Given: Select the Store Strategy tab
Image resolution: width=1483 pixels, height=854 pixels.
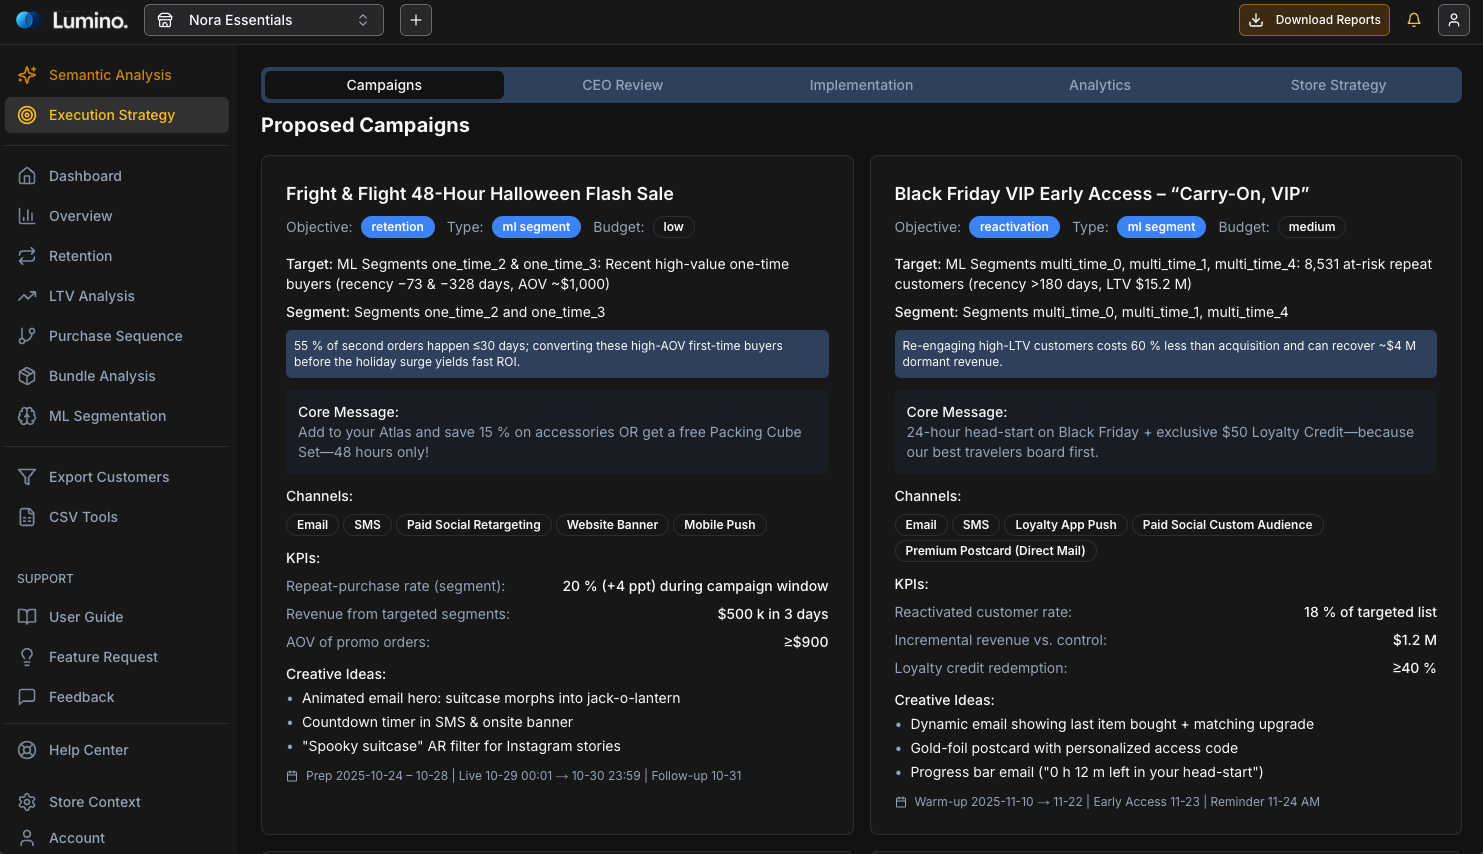Looking at the screenshot, I should (x=1338, y=85).
